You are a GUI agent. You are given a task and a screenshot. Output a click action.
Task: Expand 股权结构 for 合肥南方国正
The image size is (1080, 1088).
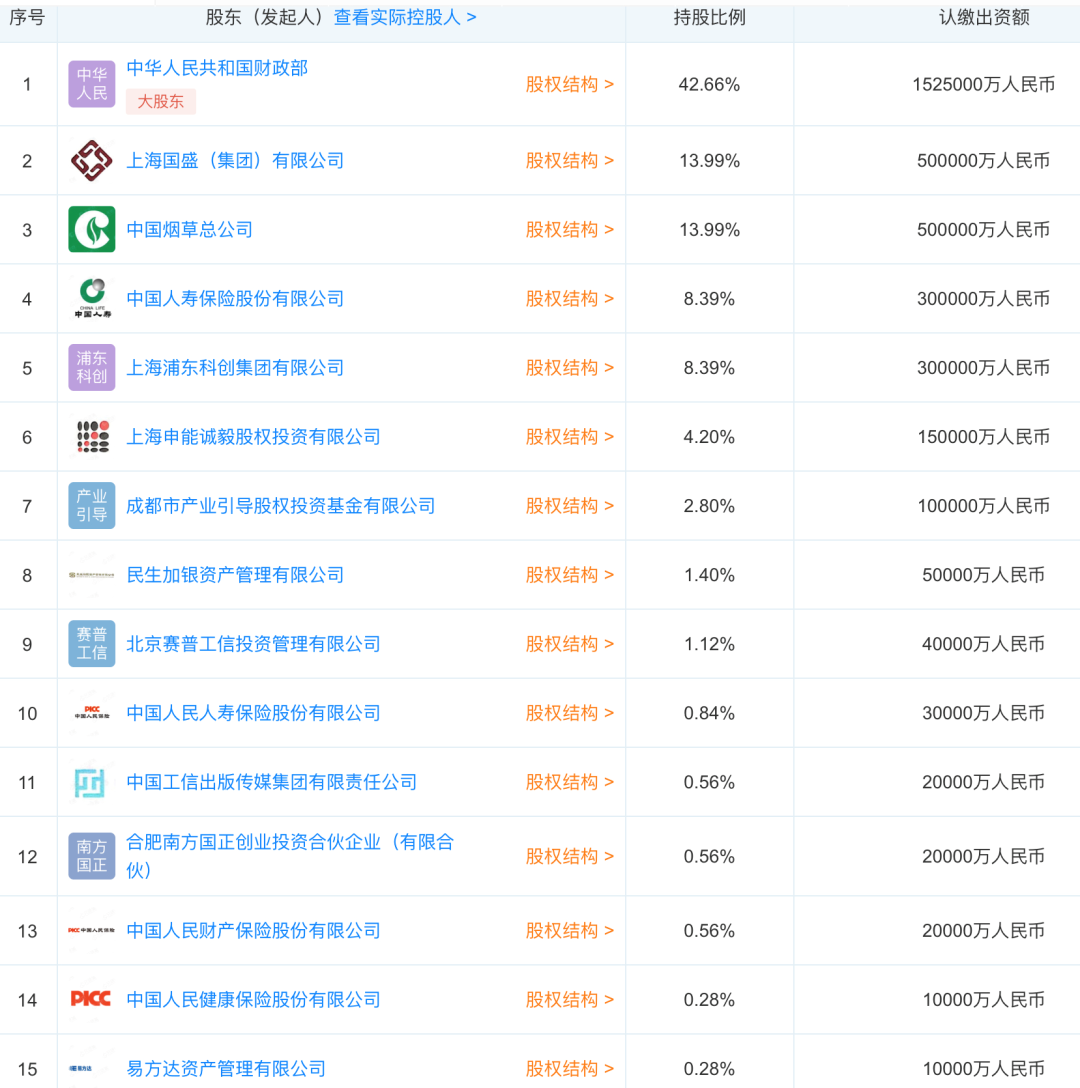[x=570, y=856]
